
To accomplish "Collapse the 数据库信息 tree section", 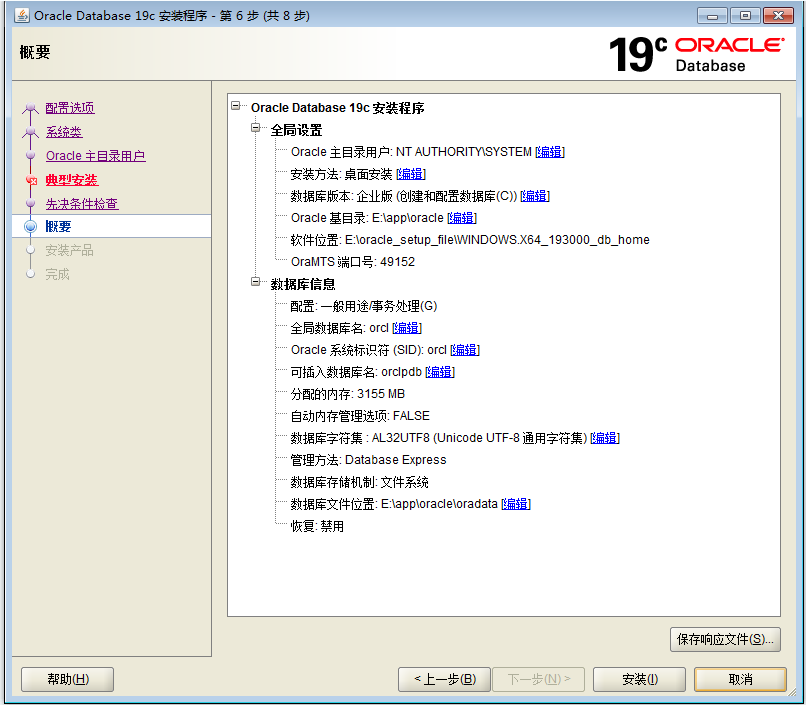I will click(255, 282).
